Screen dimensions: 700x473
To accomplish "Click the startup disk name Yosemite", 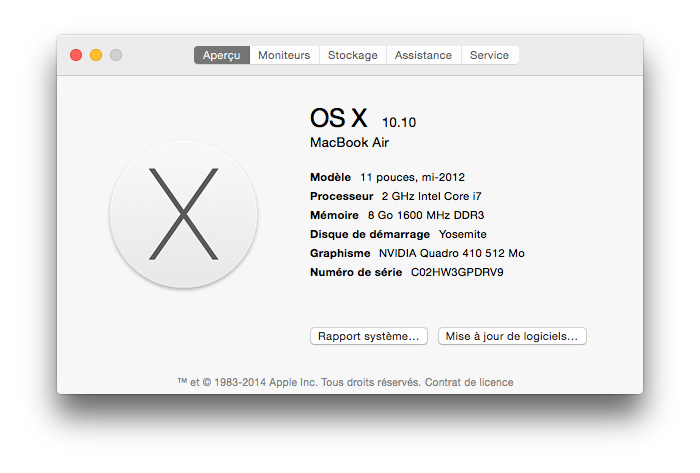I will (462, 234).
